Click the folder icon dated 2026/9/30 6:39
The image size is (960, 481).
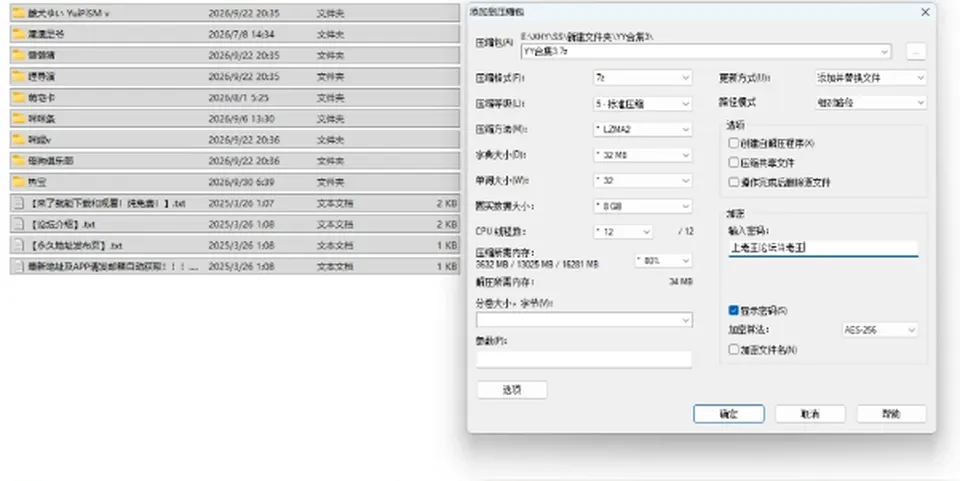tap(19, 182)
